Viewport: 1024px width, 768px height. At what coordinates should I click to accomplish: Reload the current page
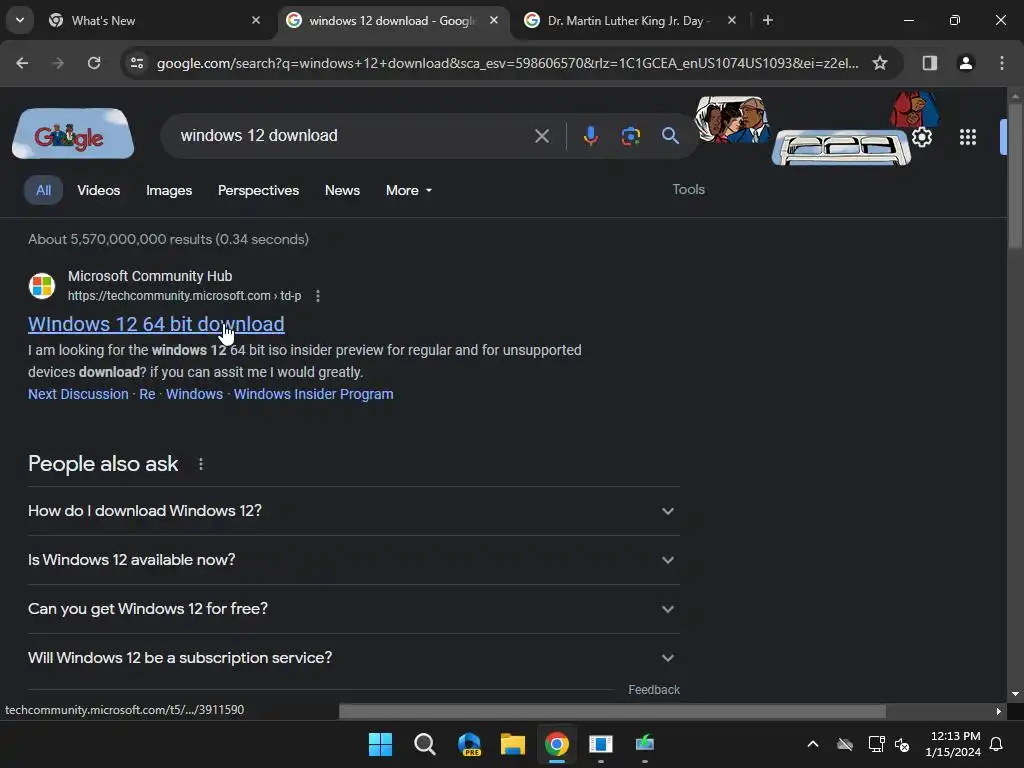pos(94,63)
